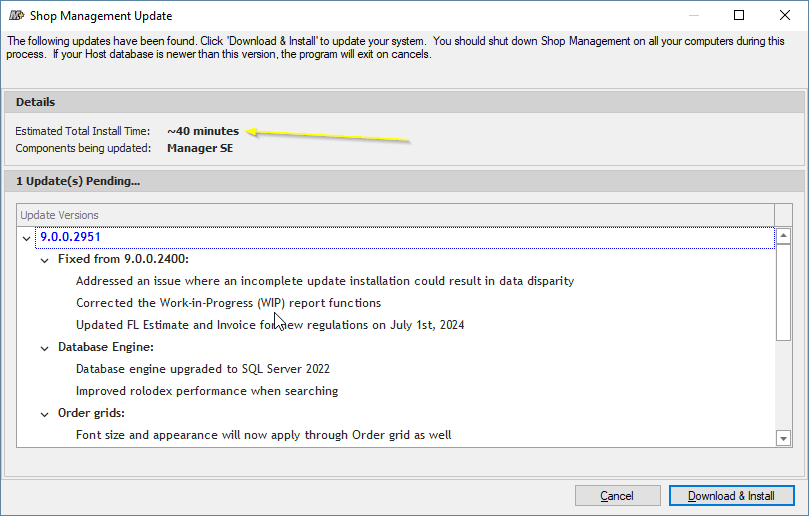Click the Shop Management app icon in title bar
Viewport: 809px width, 516px height.
(x=16, y=15)
